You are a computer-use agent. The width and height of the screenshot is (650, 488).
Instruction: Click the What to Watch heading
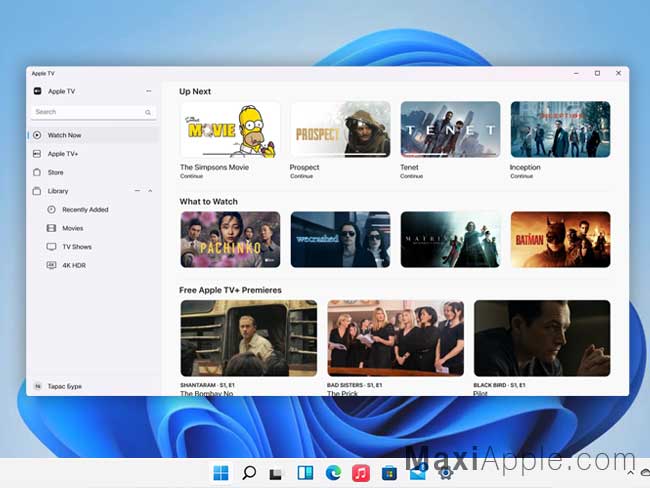(209, 202)
